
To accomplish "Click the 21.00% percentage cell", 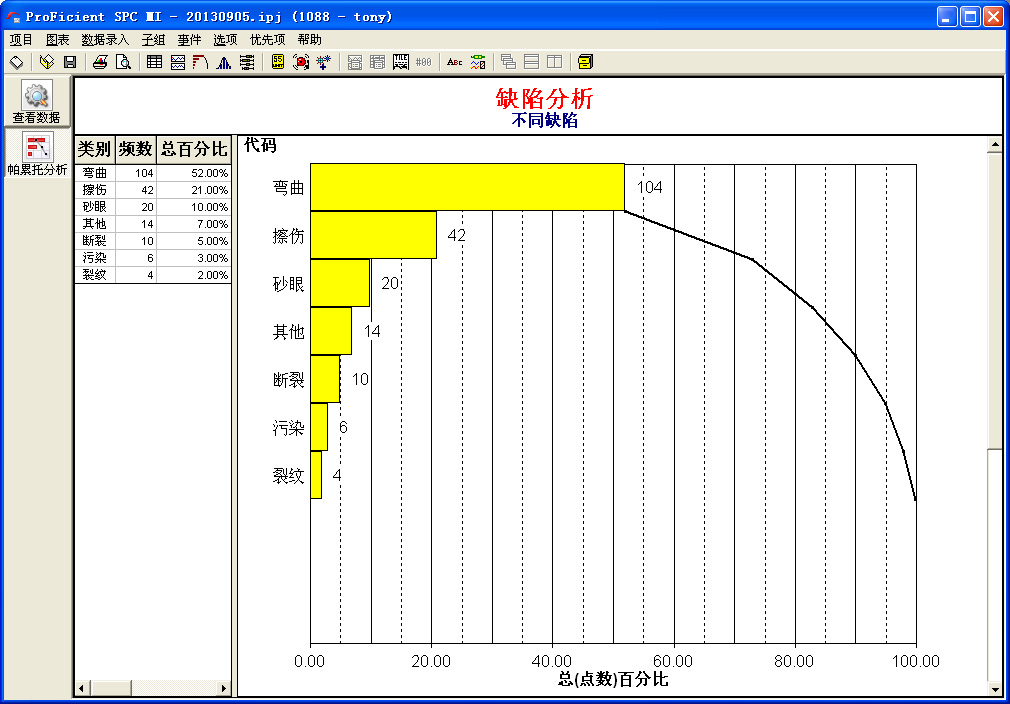I will (194, 190).
